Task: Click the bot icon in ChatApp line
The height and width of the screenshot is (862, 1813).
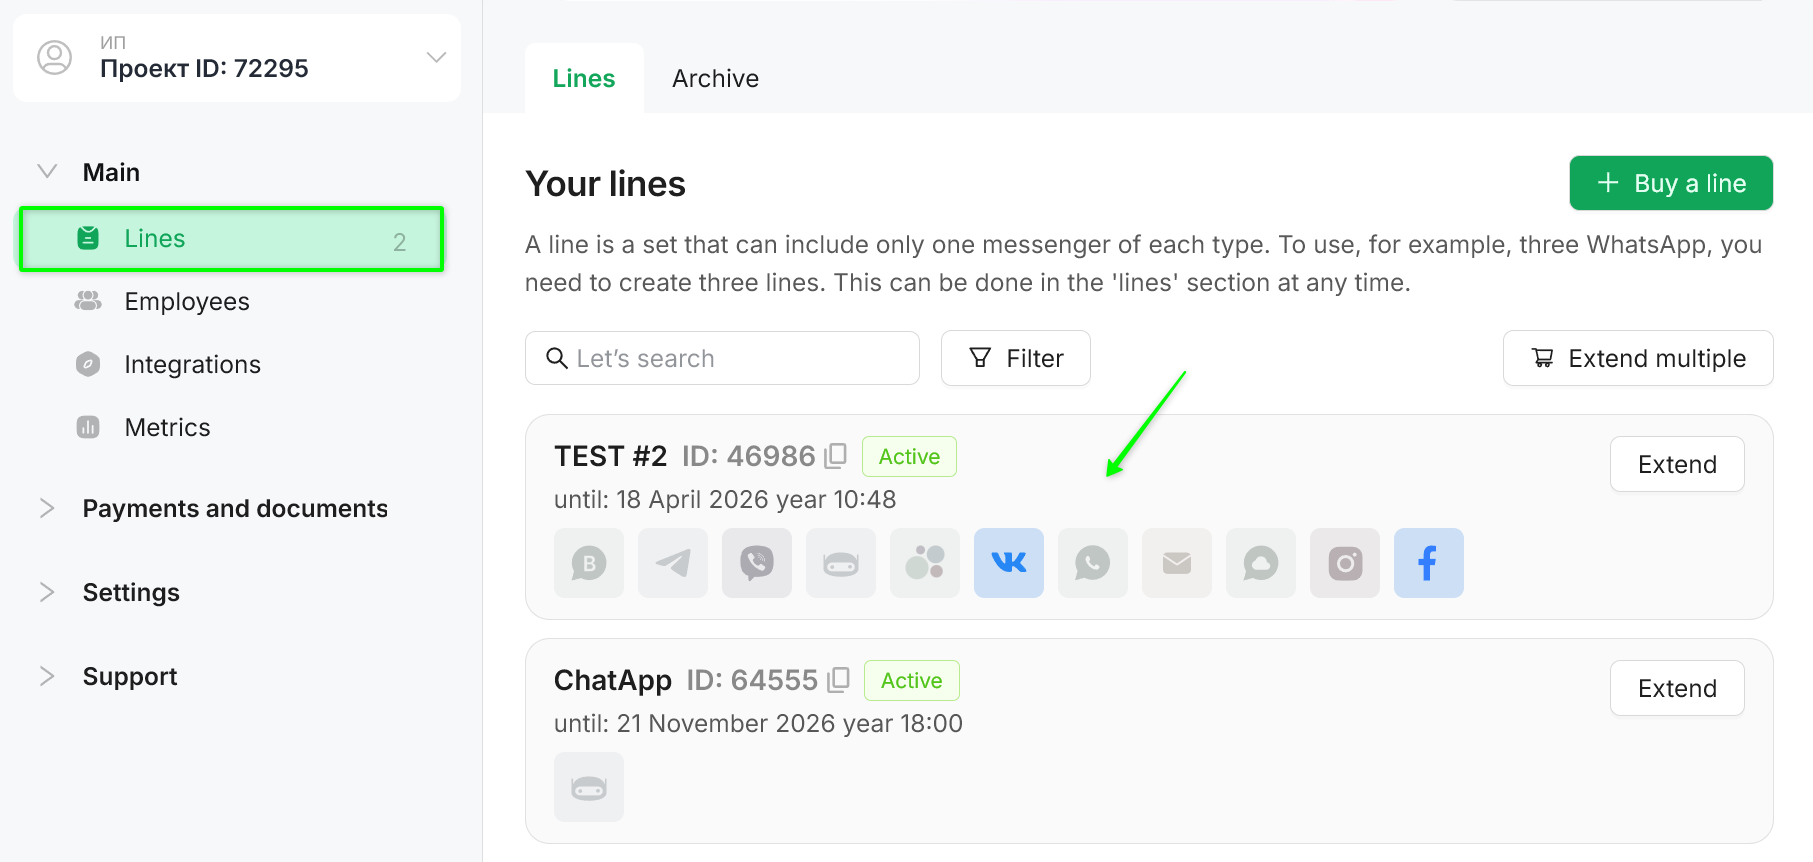Action: pyautogui.click(x=589, y=787)
